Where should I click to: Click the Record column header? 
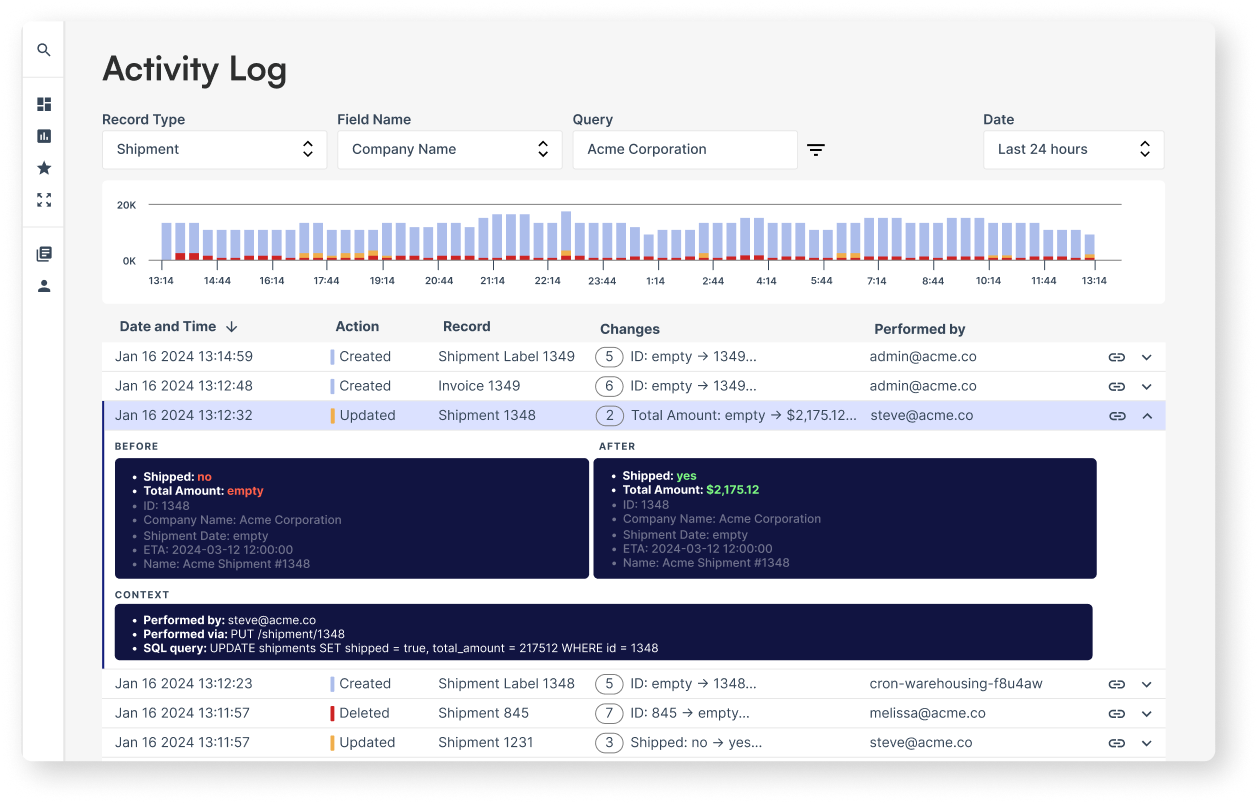(x=467, y=326)
